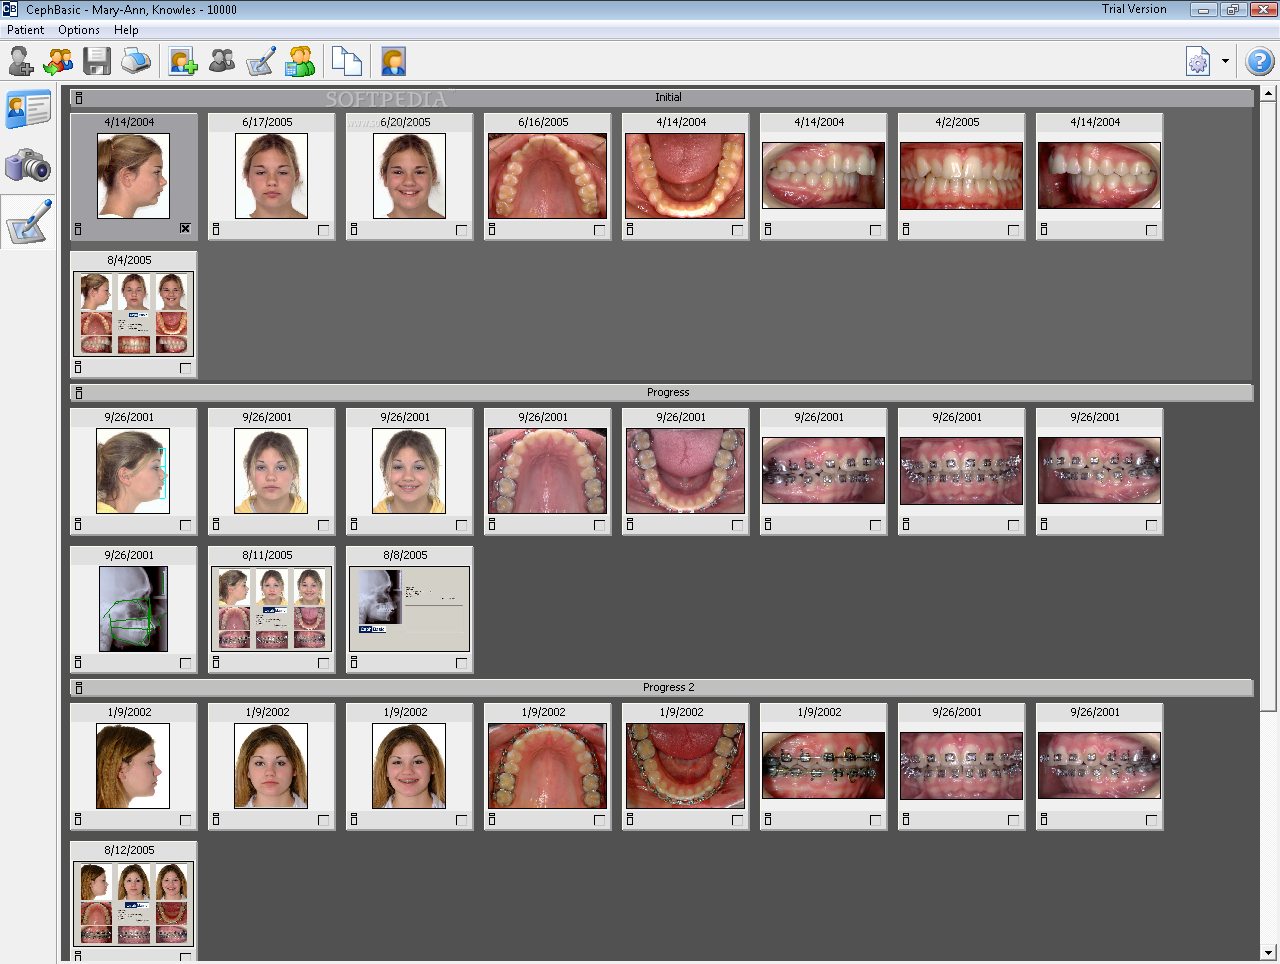Click the '8/12/2005' date label

(130, 850)
